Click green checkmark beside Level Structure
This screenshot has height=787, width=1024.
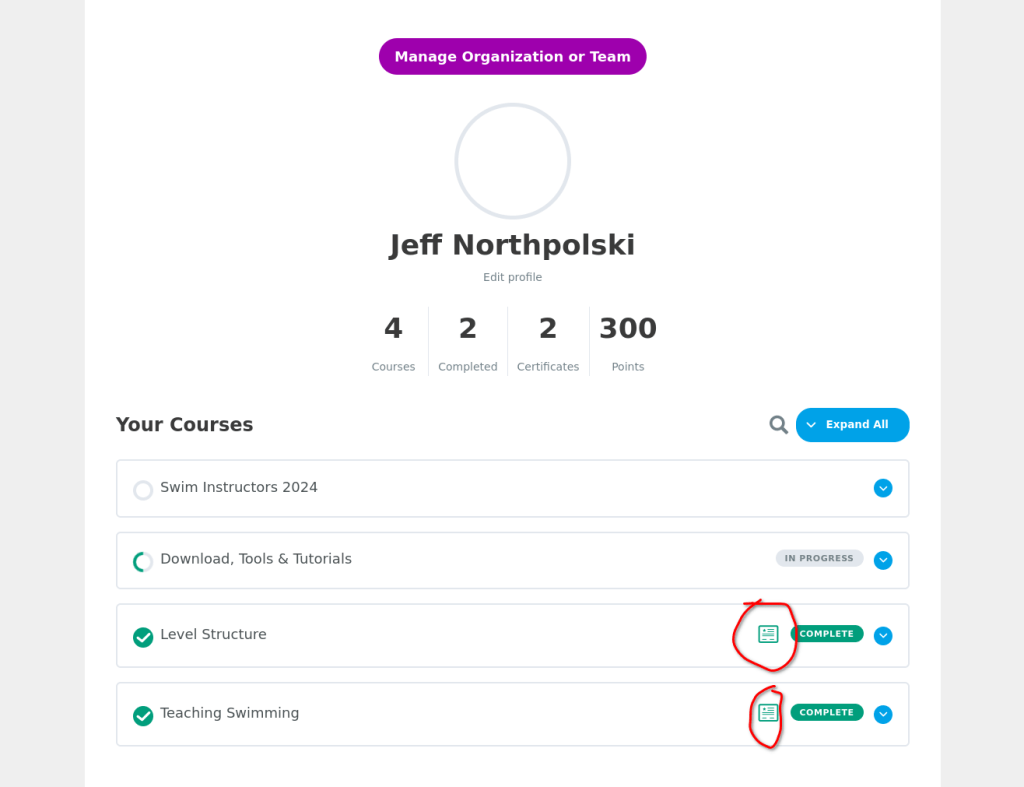tap(143, 637)
